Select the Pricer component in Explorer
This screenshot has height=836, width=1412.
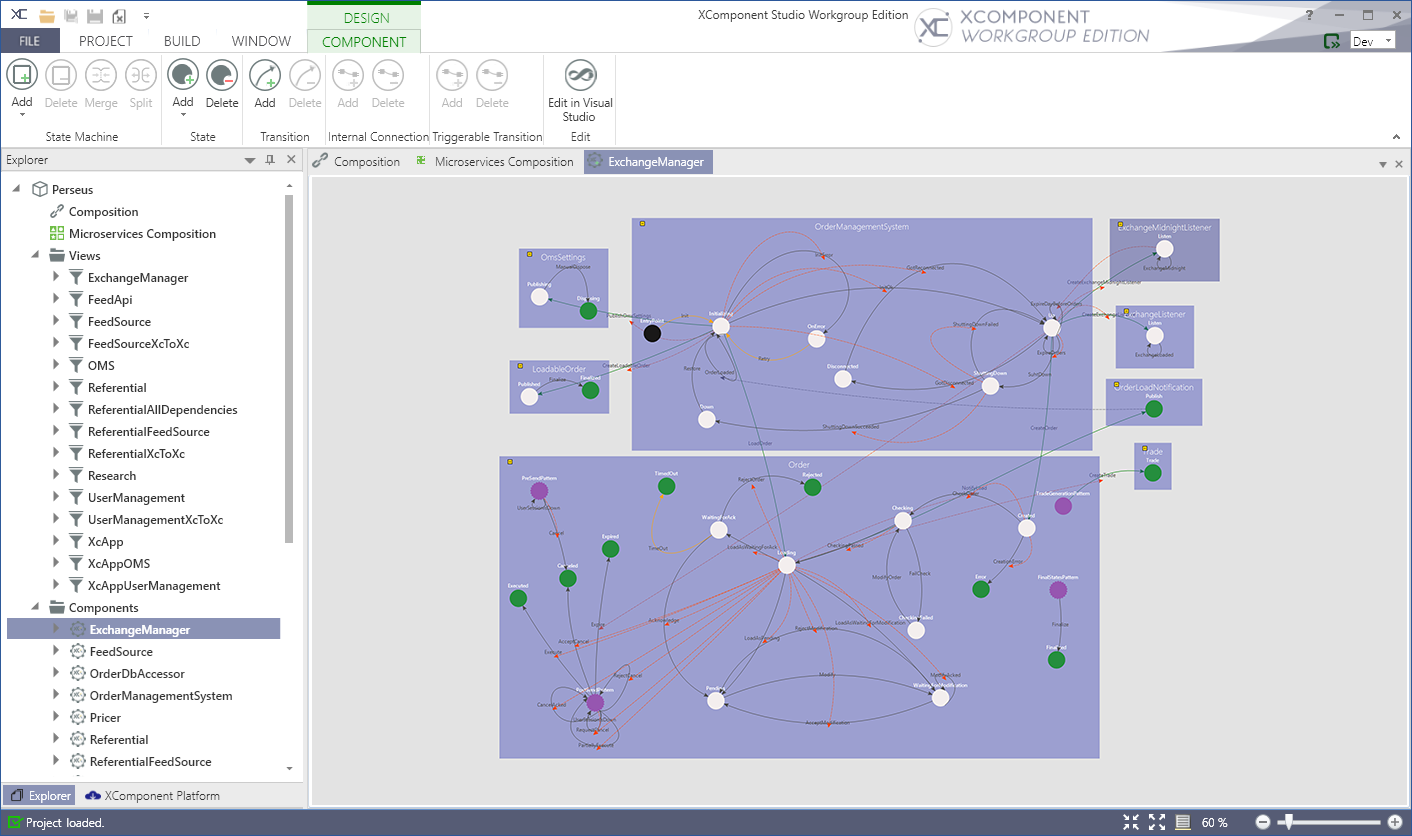105,718
